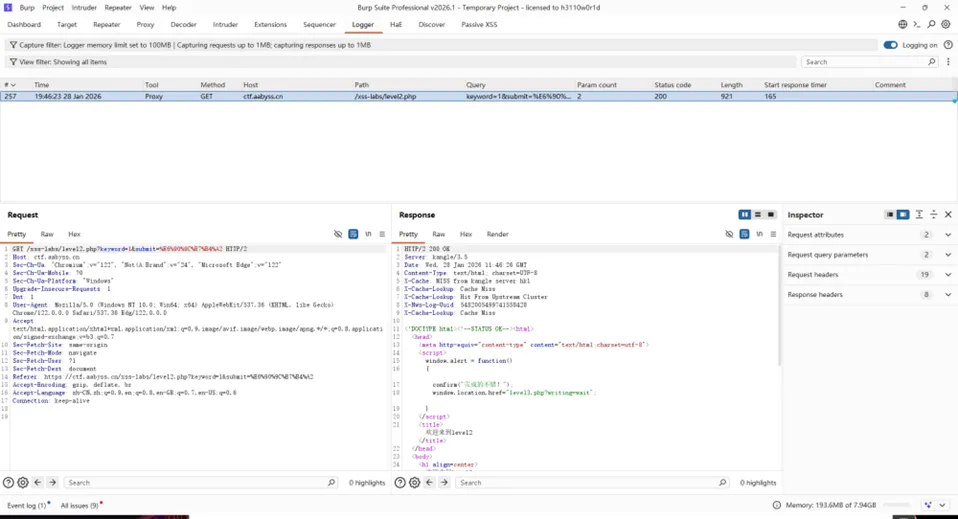Open the Intruder tab
This screenshot has height=519, width=958.
(225, 24)
